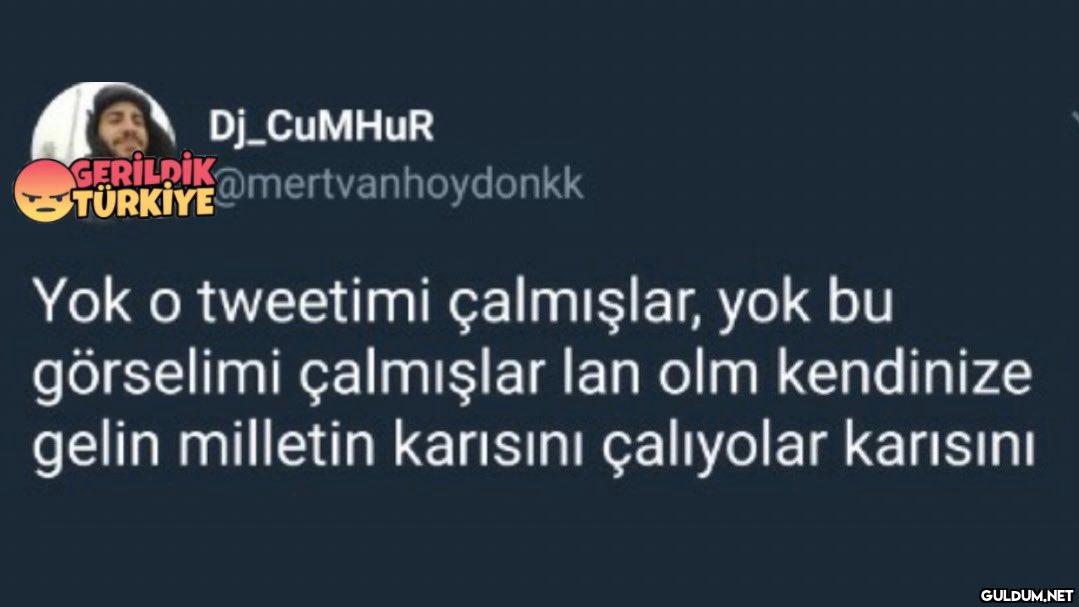The width and height of the screenshot is (1079, 607).
Task: Click the word "tweetimi" in the tweet
Action: coord(317,301)
